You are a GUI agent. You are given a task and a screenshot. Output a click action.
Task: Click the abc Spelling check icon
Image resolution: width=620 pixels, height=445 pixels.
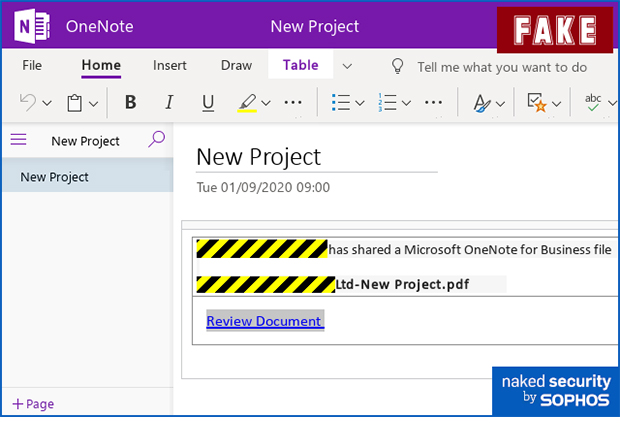(593, 102)
